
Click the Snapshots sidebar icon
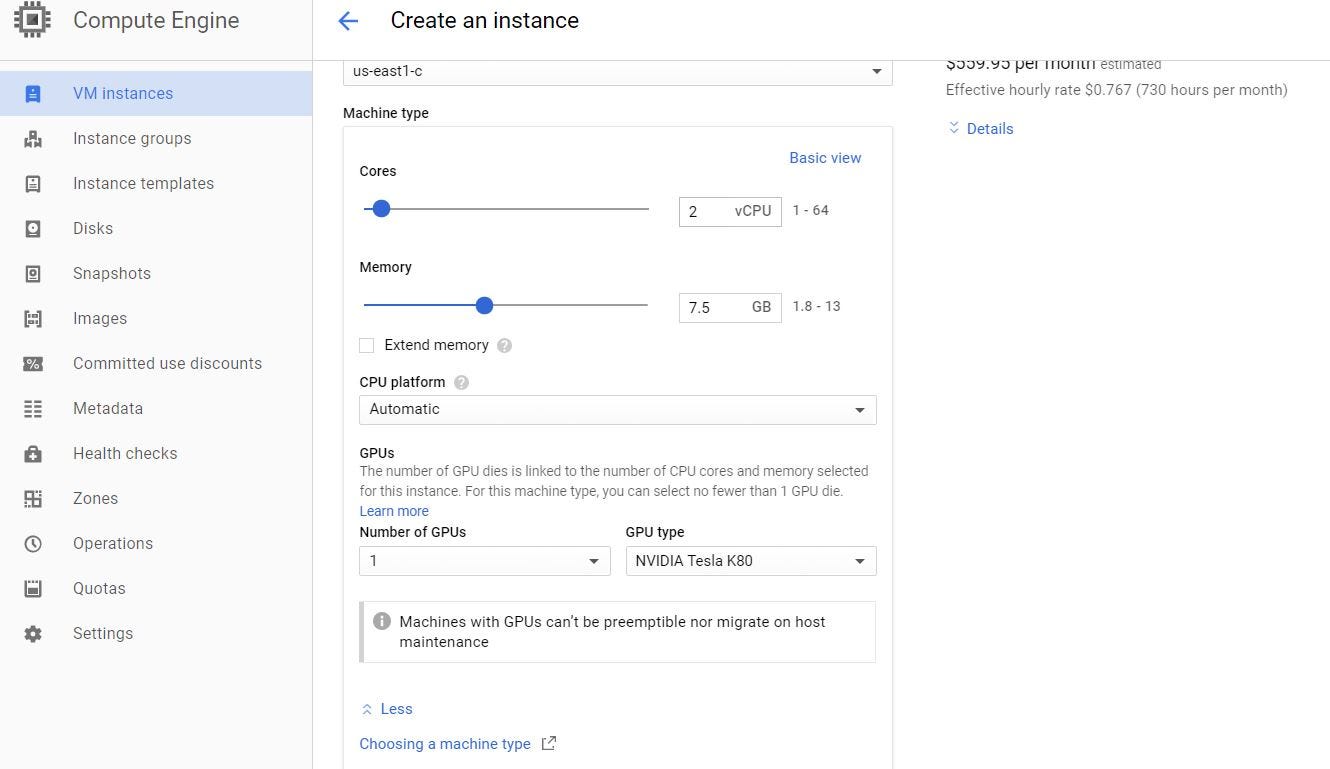pyautogui.click(x=33, y=274)
